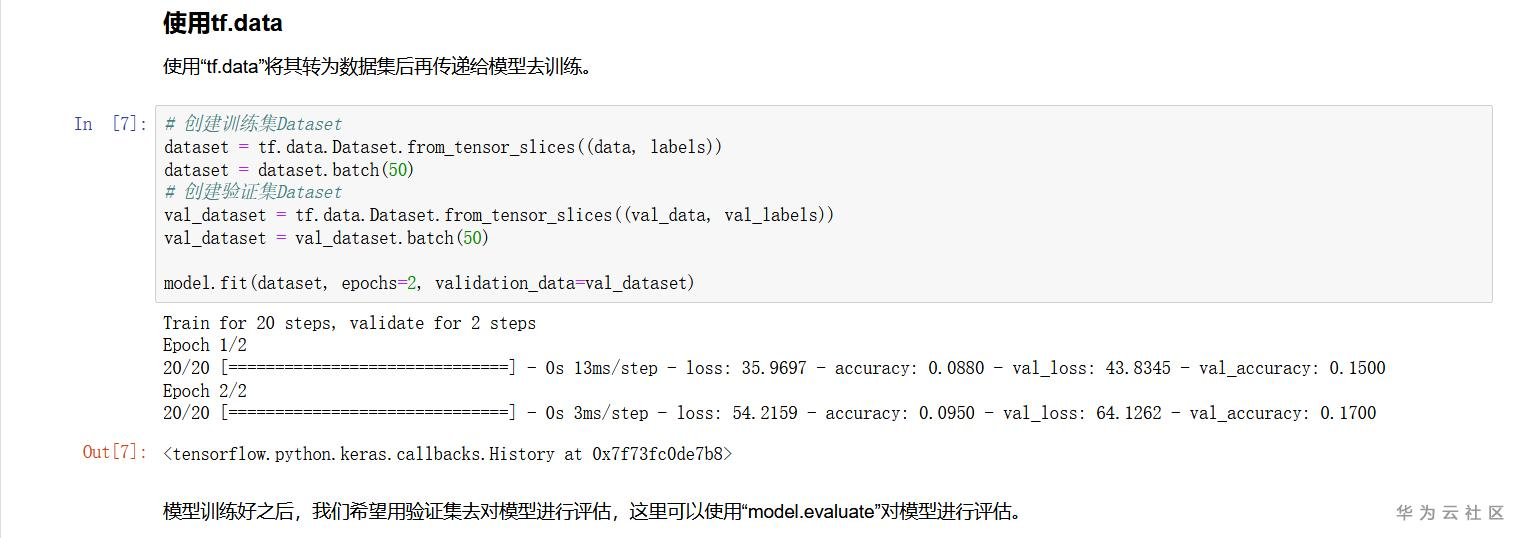Click the 'Train for 20 steps' output line
1517x538 pixels.
pyautogui.click(x=349, y=323)
